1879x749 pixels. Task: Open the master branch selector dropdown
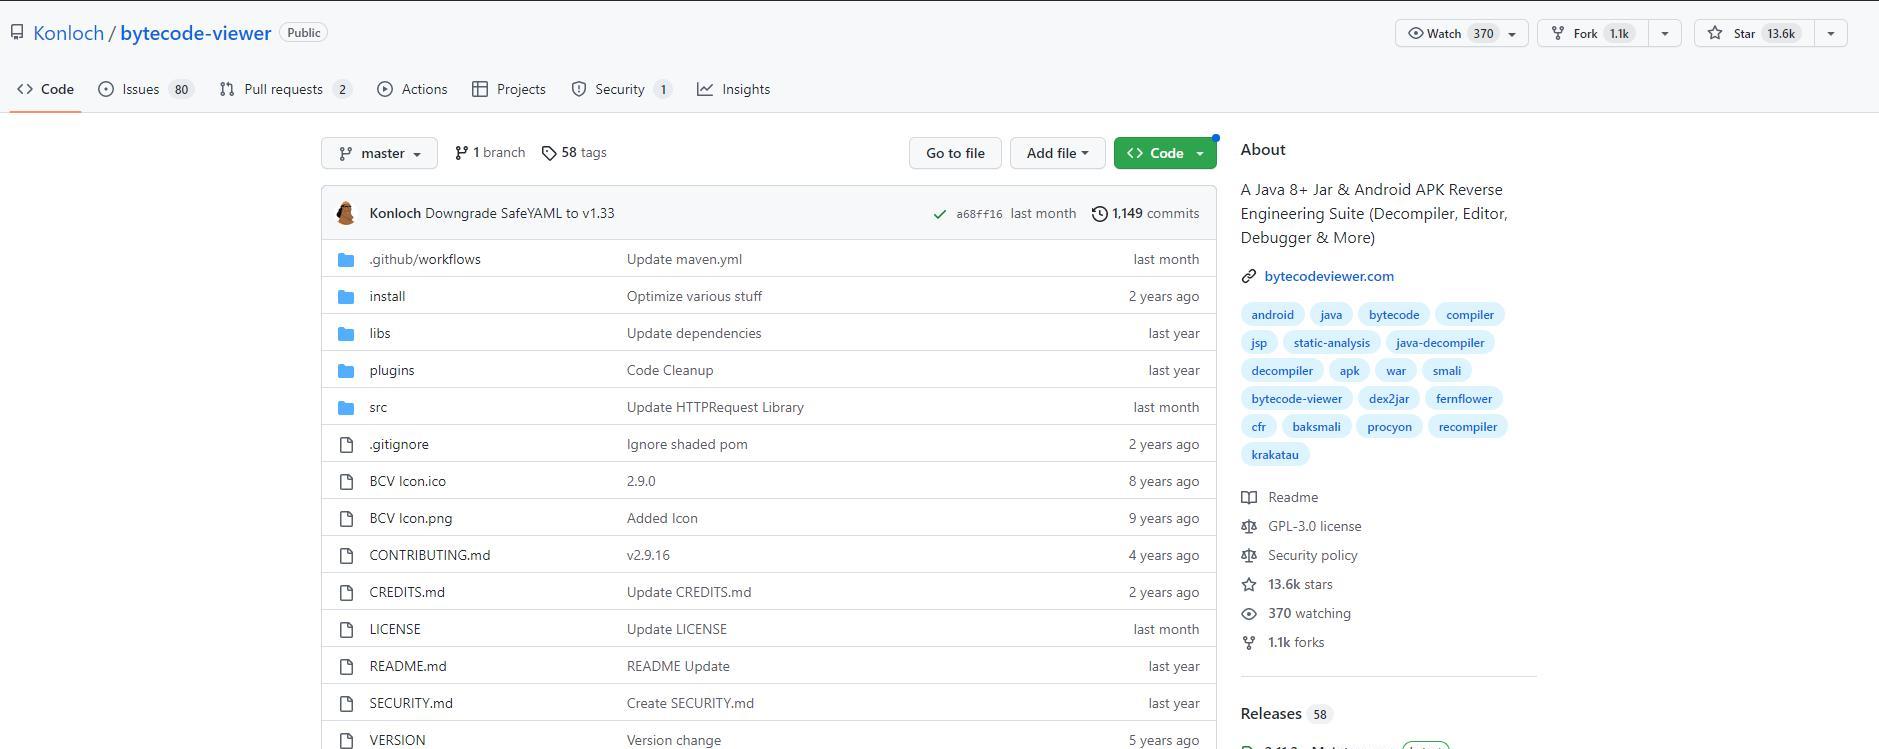tap(379, 153)
